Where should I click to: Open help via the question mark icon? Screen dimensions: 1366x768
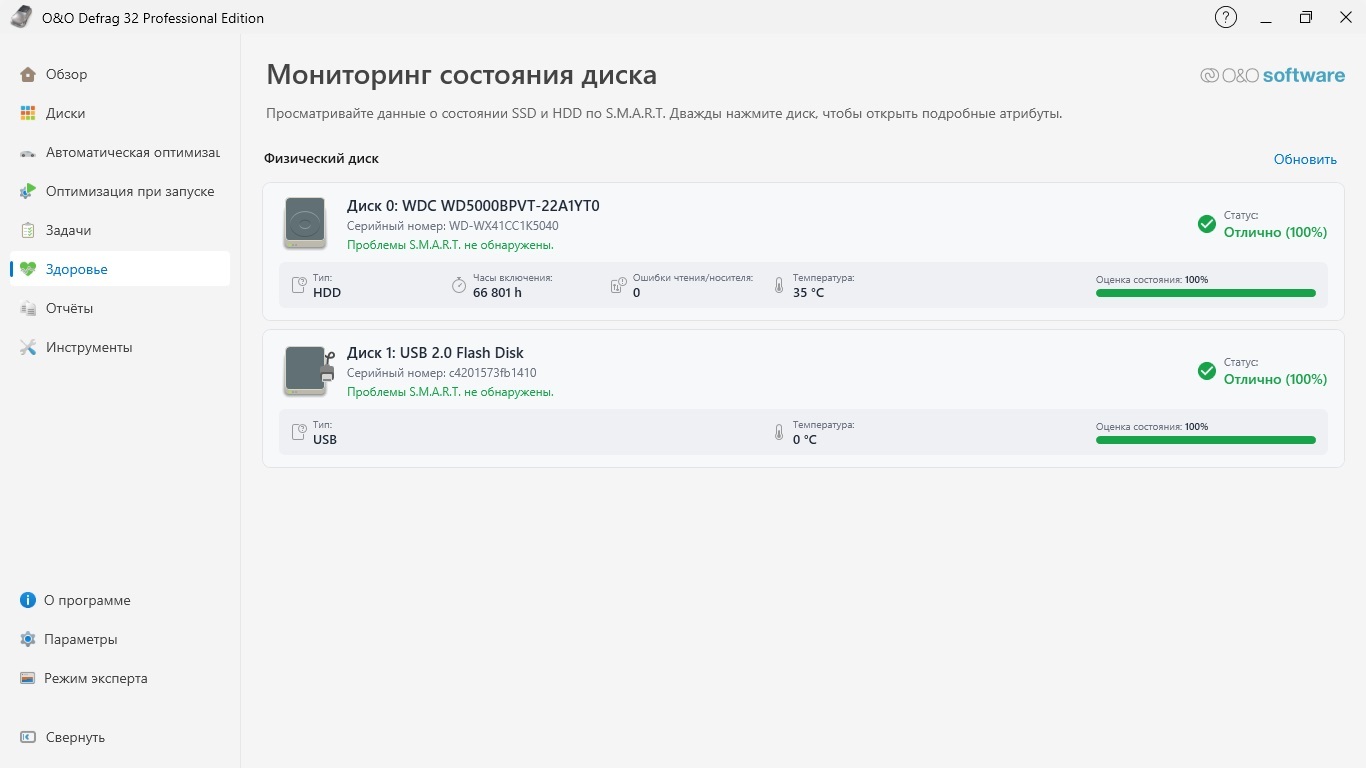tap(1225, 17)
